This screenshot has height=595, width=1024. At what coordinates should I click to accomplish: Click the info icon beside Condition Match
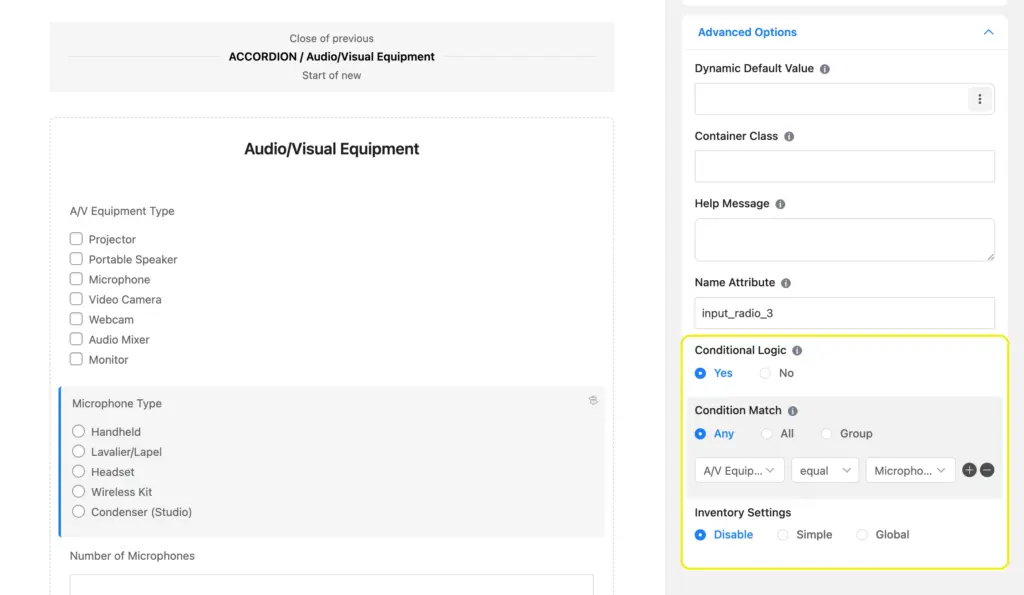[791, 410]
